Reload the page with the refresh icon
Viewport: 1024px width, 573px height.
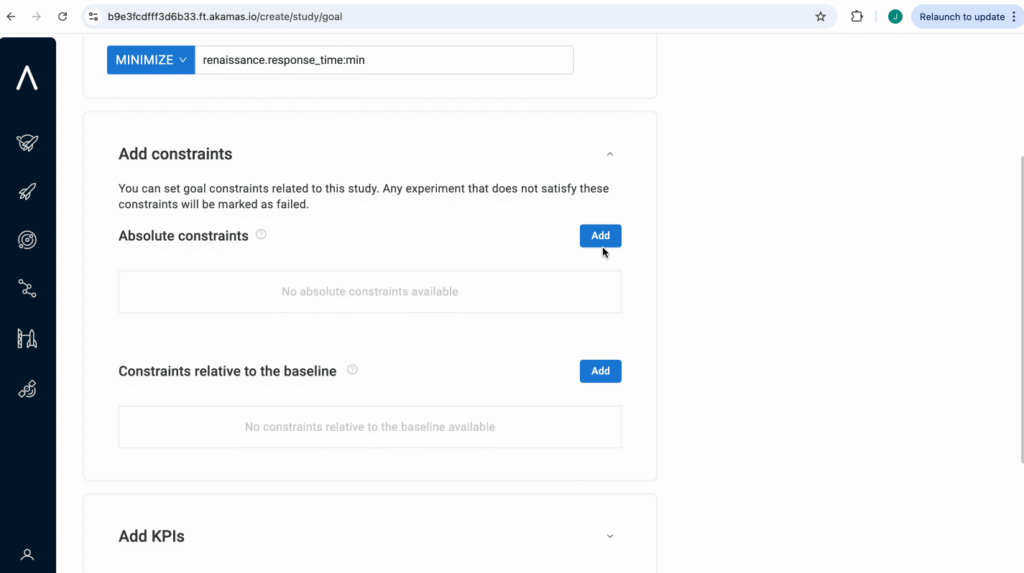[62, 16]
